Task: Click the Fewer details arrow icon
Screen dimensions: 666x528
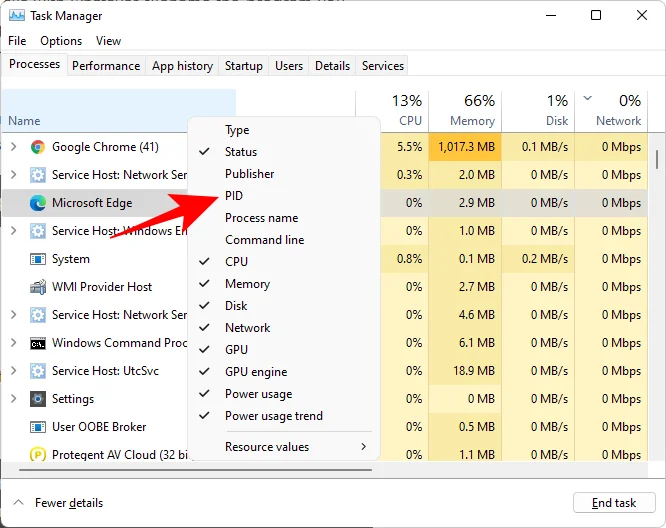Action: [x=18, y=503]
